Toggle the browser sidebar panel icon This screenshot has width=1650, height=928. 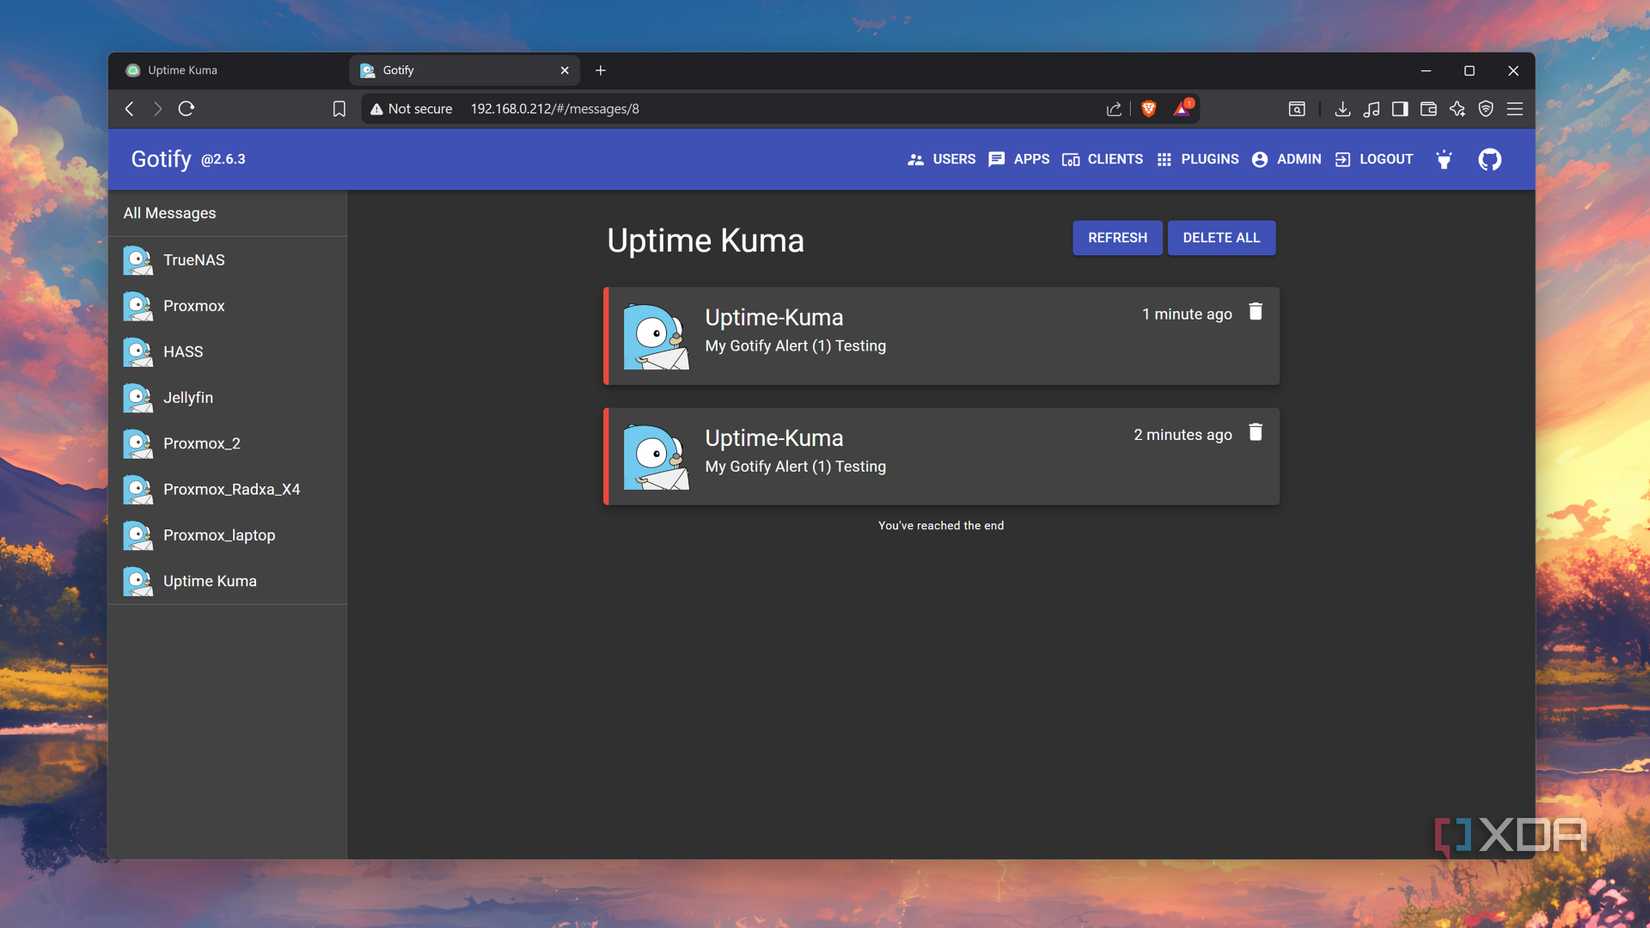(x=1400, y=108)
